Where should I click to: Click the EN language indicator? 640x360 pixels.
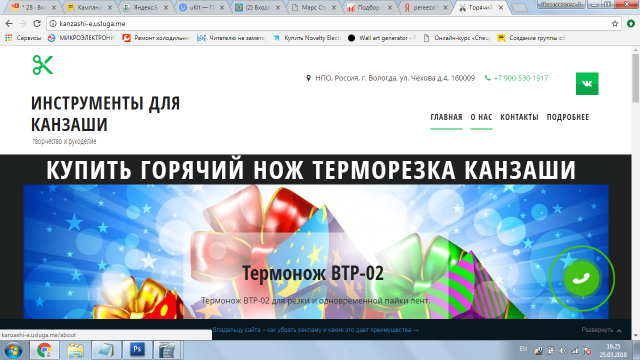[x=523, y=349]
